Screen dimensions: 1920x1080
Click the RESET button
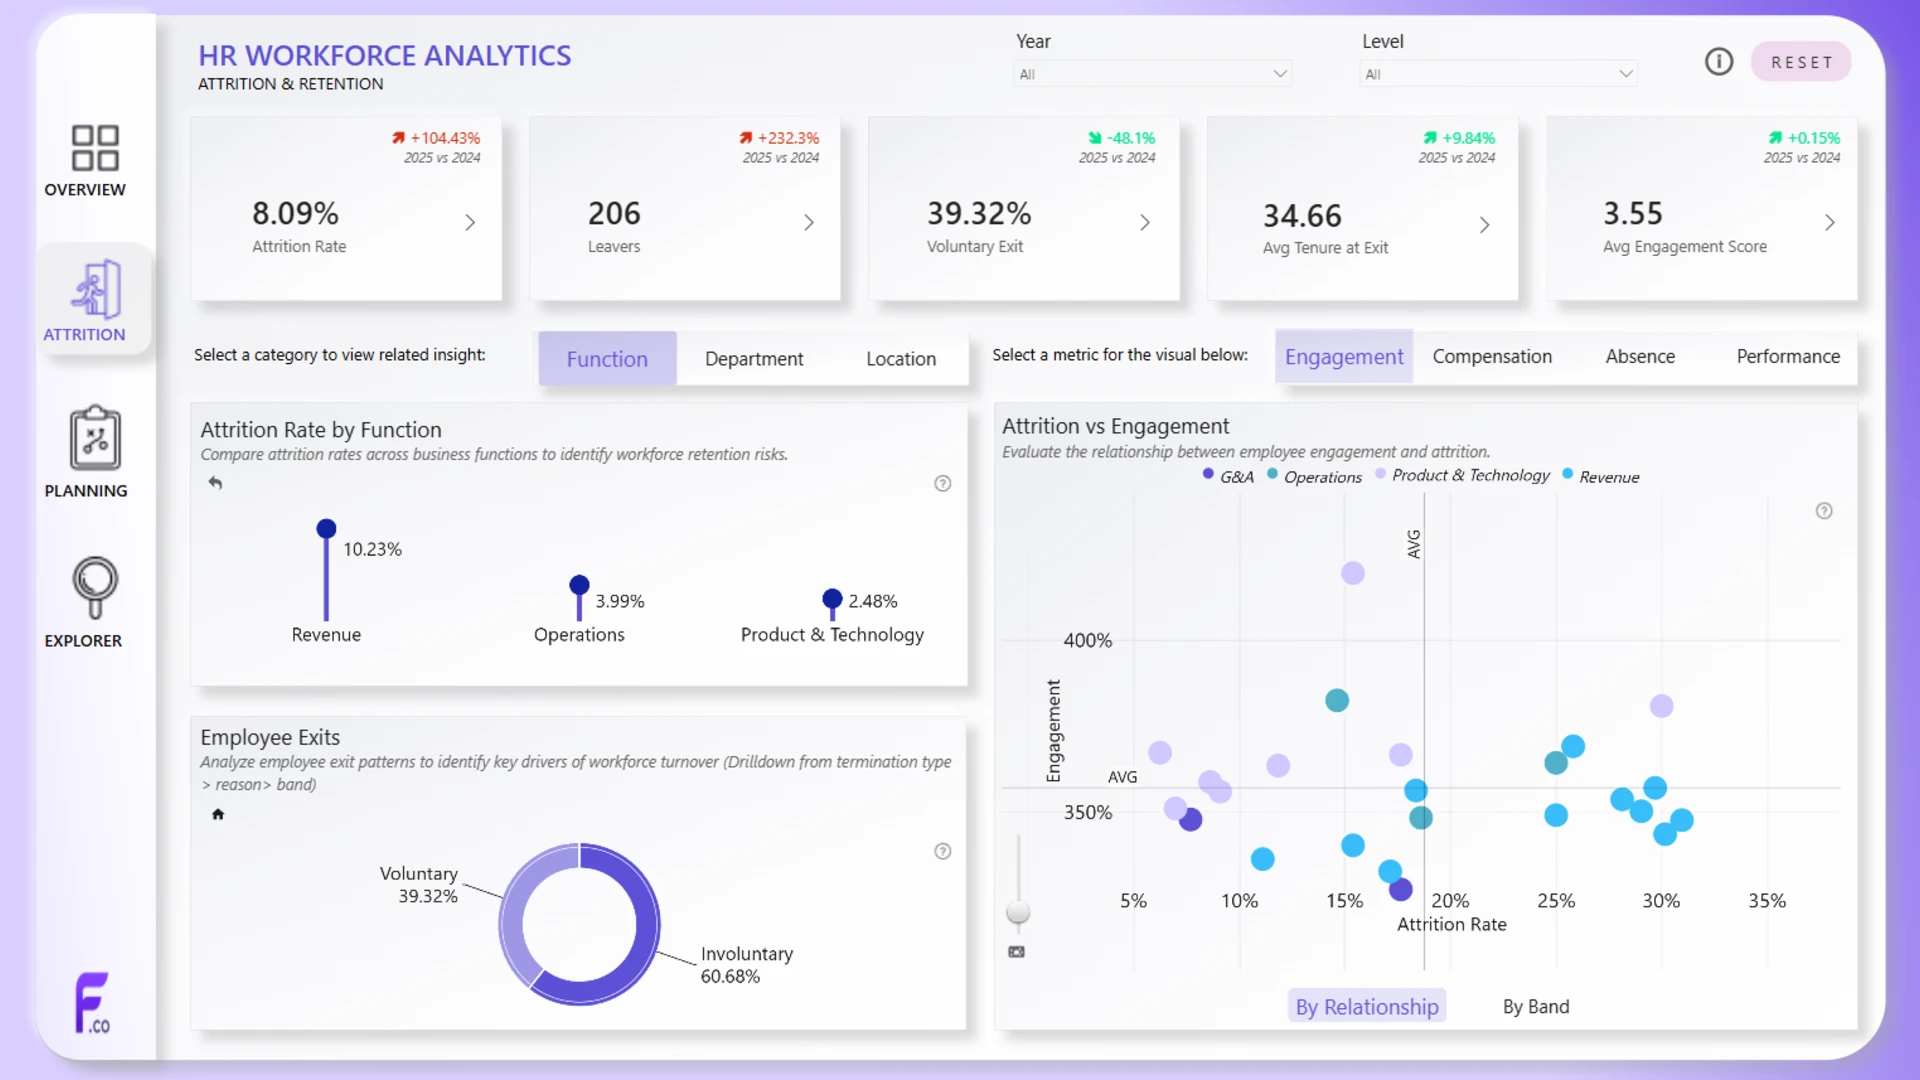(x=1802, y=62)
